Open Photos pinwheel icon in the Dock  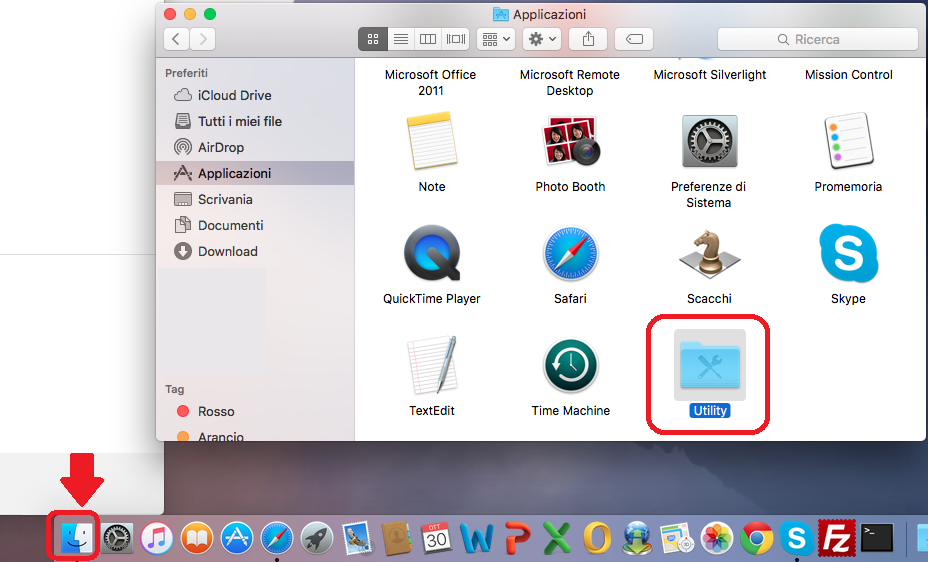717,538
